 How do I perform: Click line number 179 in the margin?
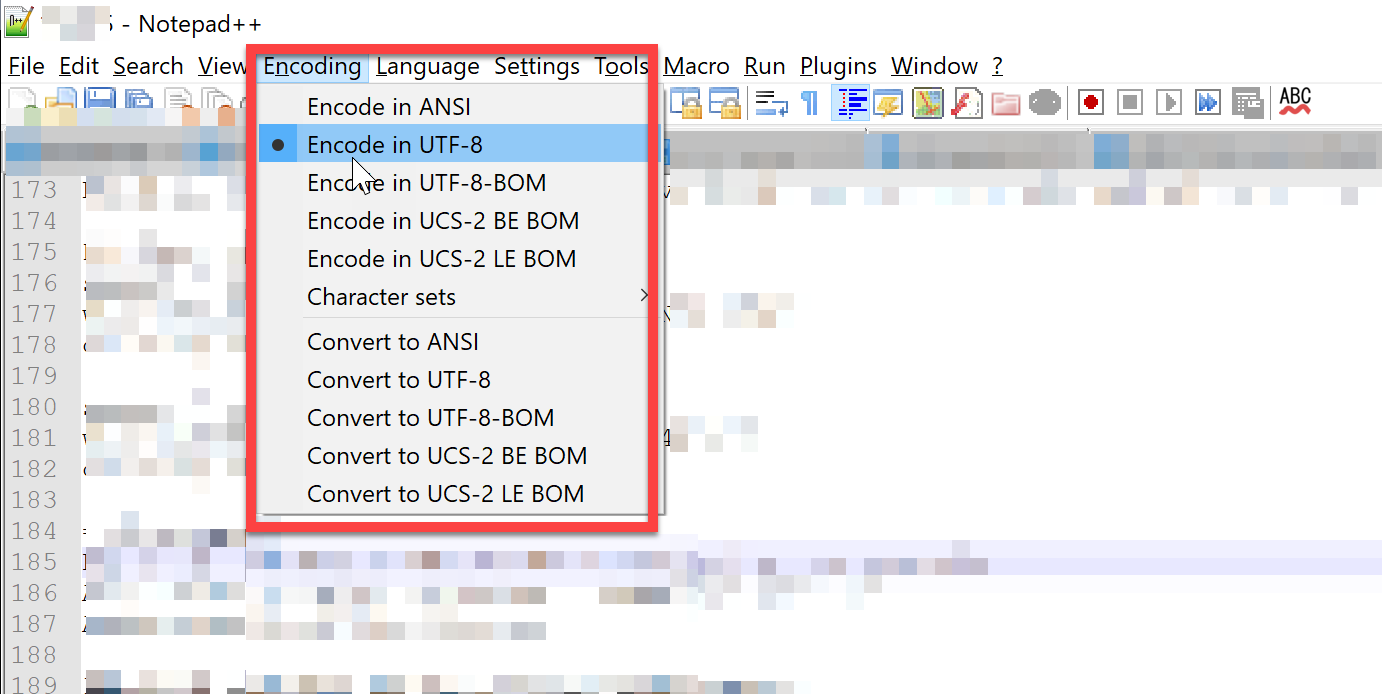point(35,376)
